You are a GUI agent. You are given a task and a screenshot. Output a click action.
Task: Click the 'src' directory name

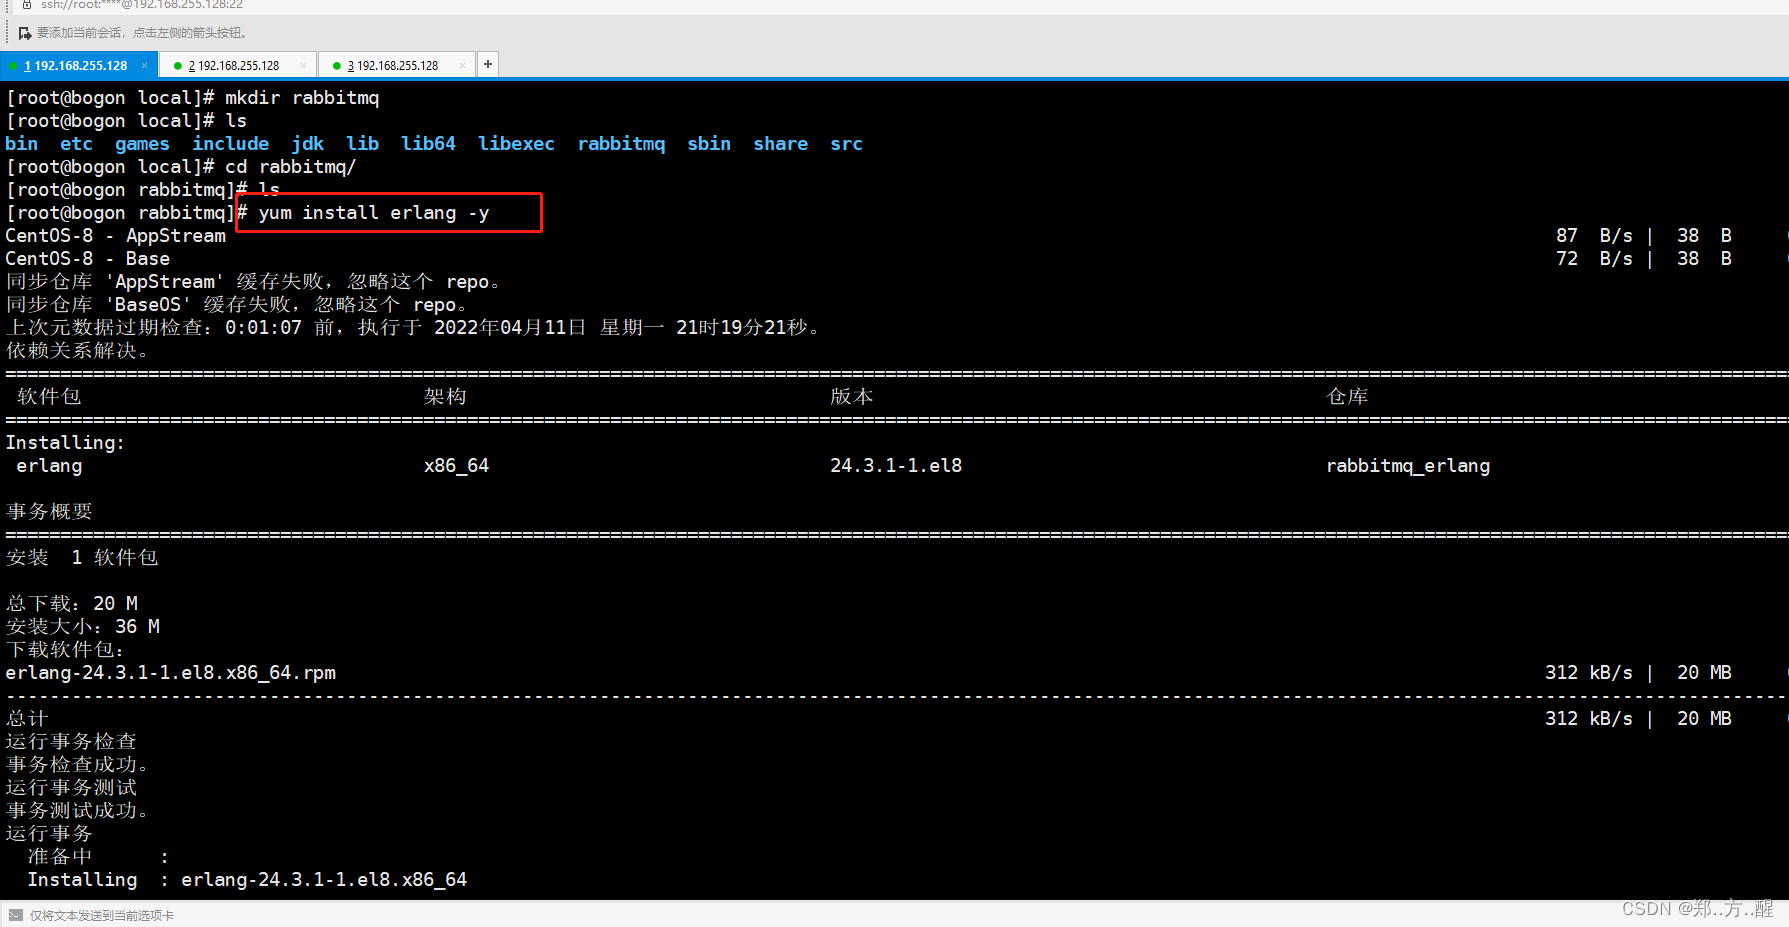click(846, 144)
